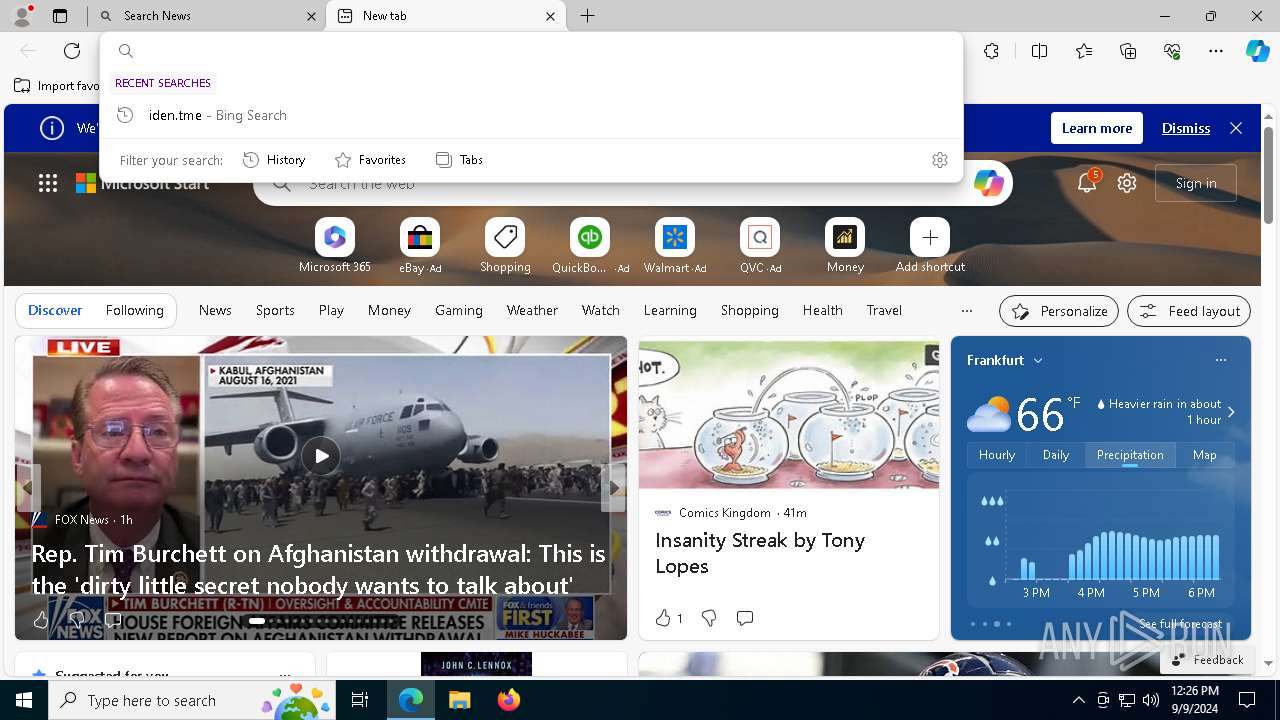The height and width of the screenshot is (720, 1280).
Task: Open the Microsoft Start app launcher grid
Action: point(48,183)
